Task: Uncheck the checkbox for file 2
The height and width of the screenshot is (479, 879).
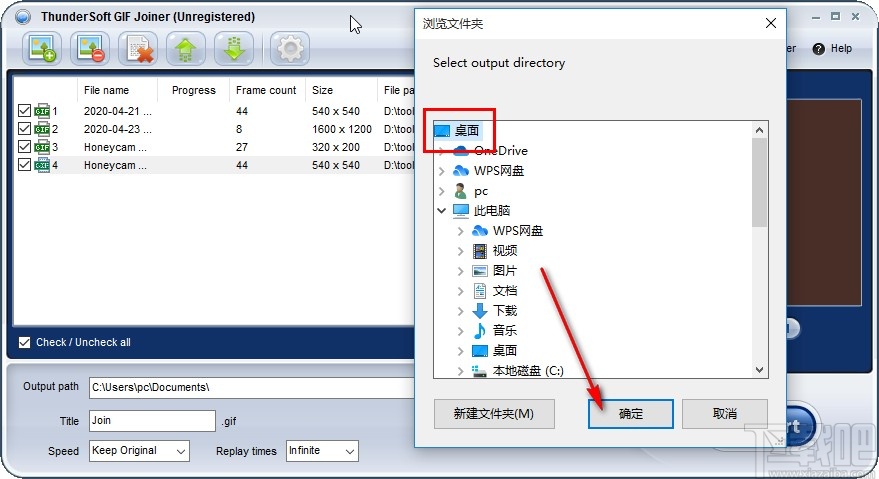Action: [24, 128]
